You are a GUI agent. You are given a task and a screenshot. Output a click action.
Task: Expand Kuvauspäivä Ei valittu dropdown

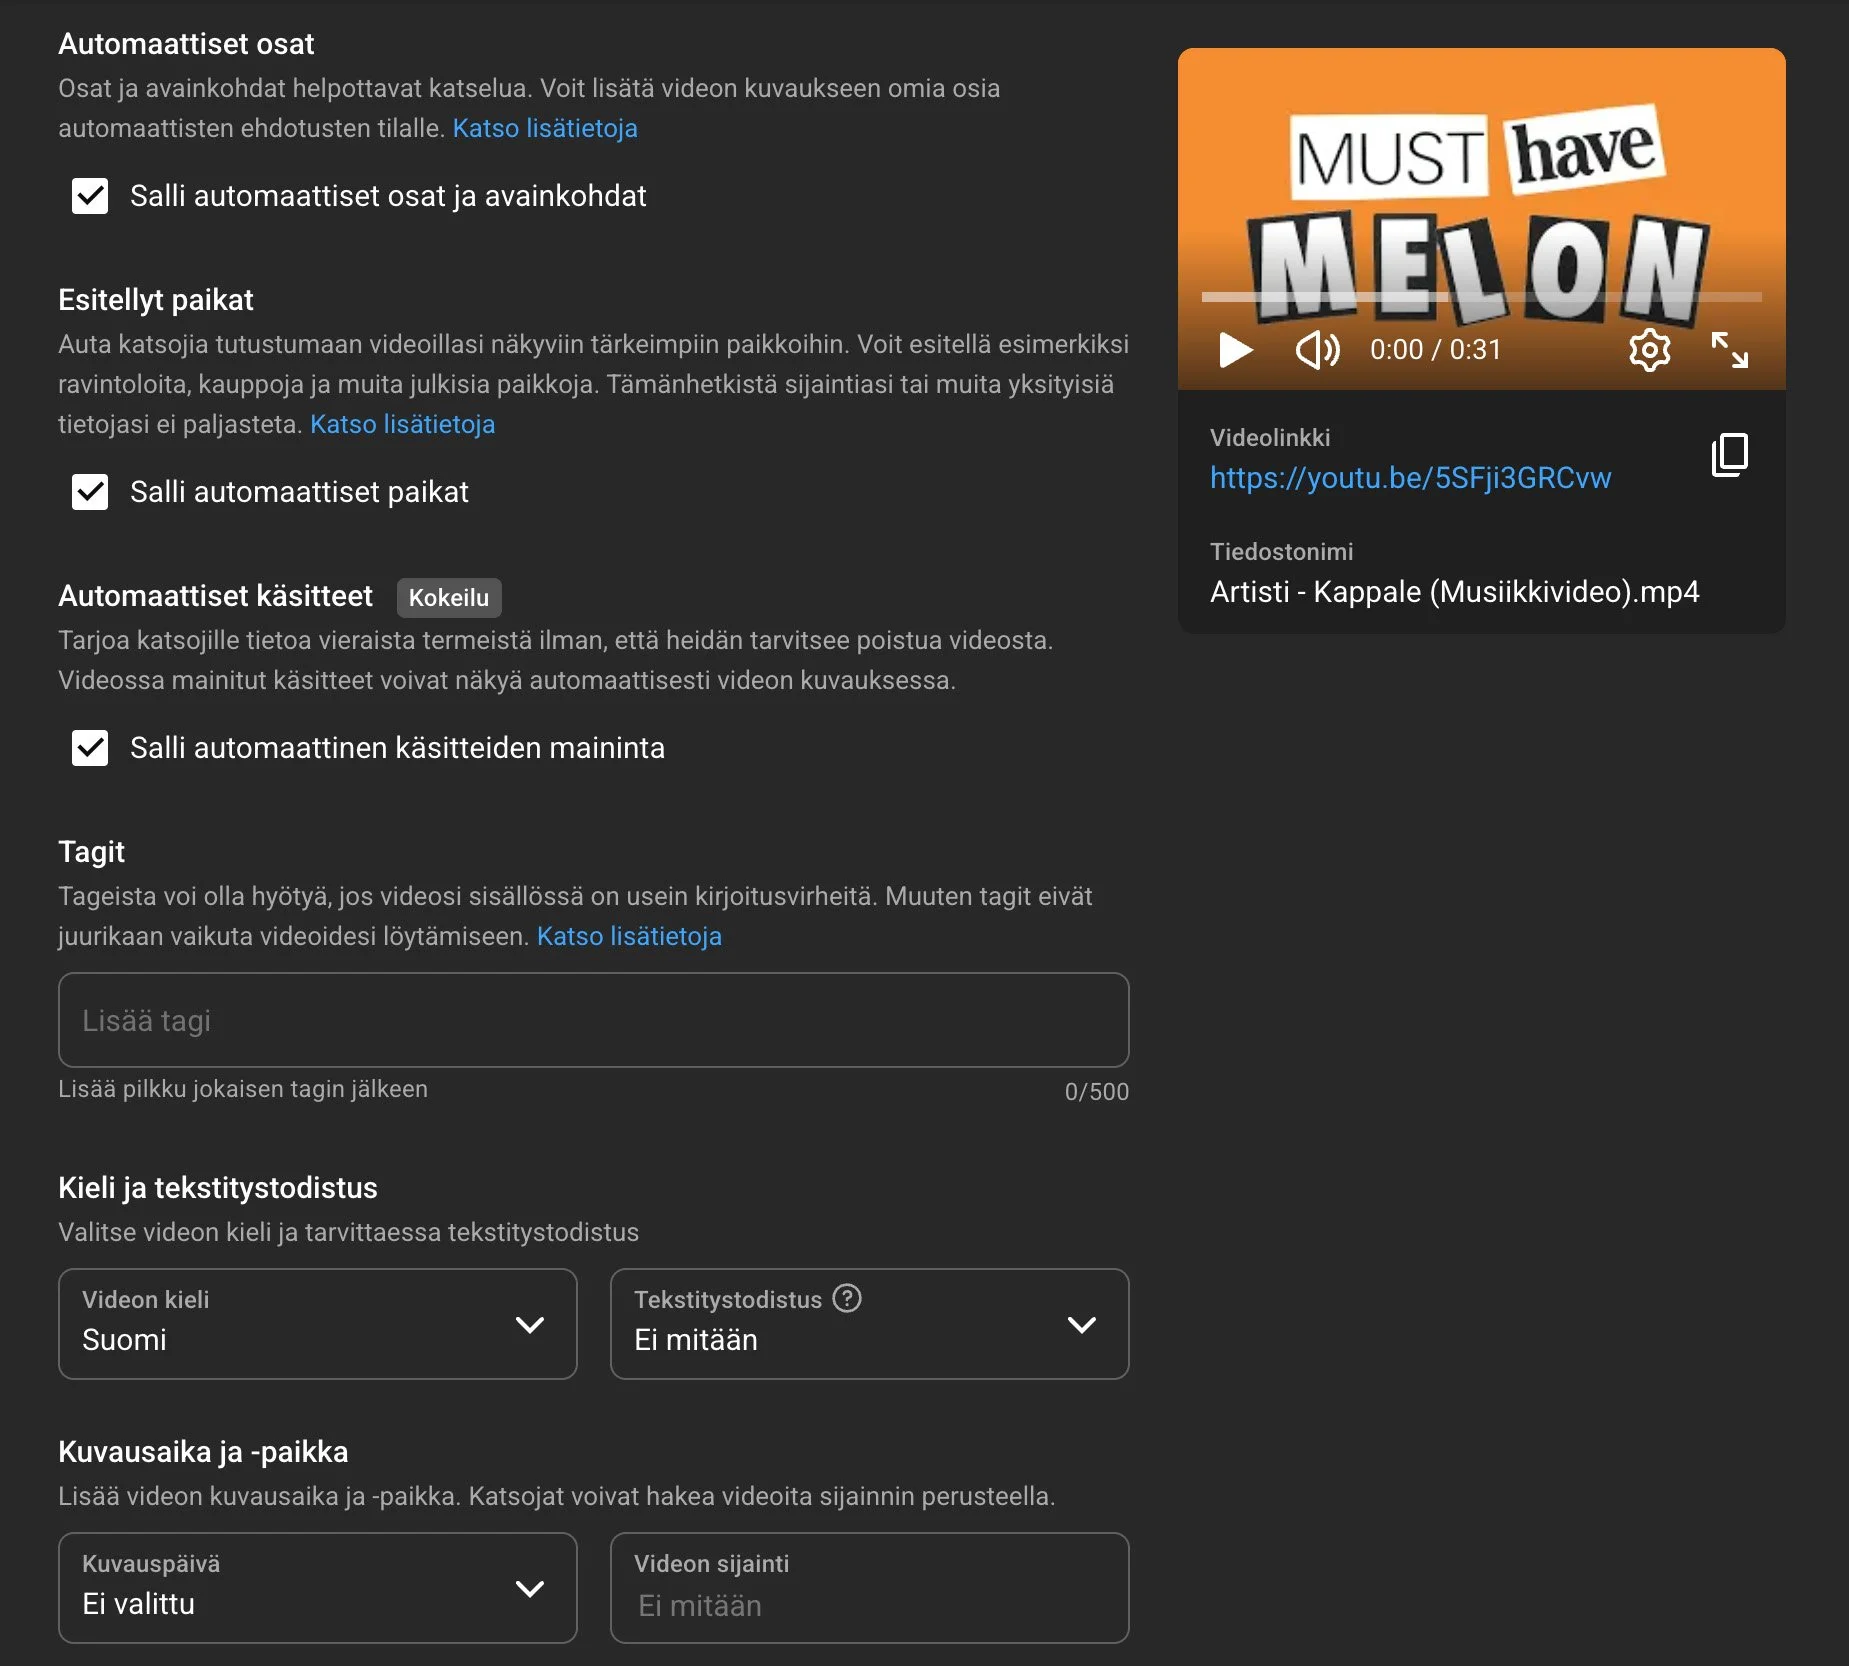(x=317, y=1588)
